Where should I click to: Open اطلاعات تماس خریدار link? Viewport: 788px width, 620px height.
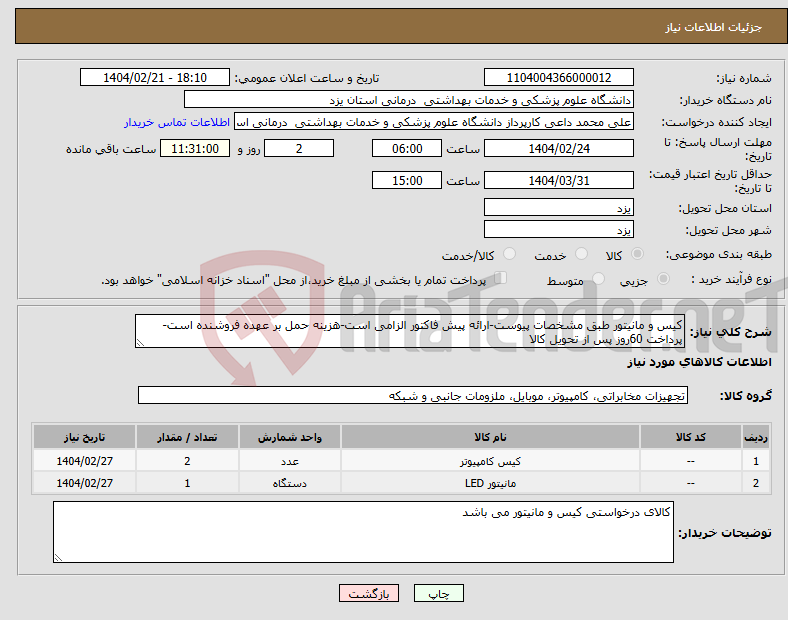(x=177, y=123)
